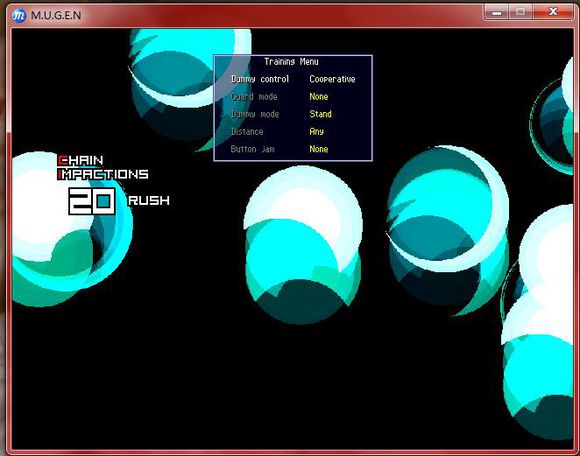Click the 20 combo counter number
Image resolution: width=580 pixels, height=456 pixels.
click(x=92, y=201)
